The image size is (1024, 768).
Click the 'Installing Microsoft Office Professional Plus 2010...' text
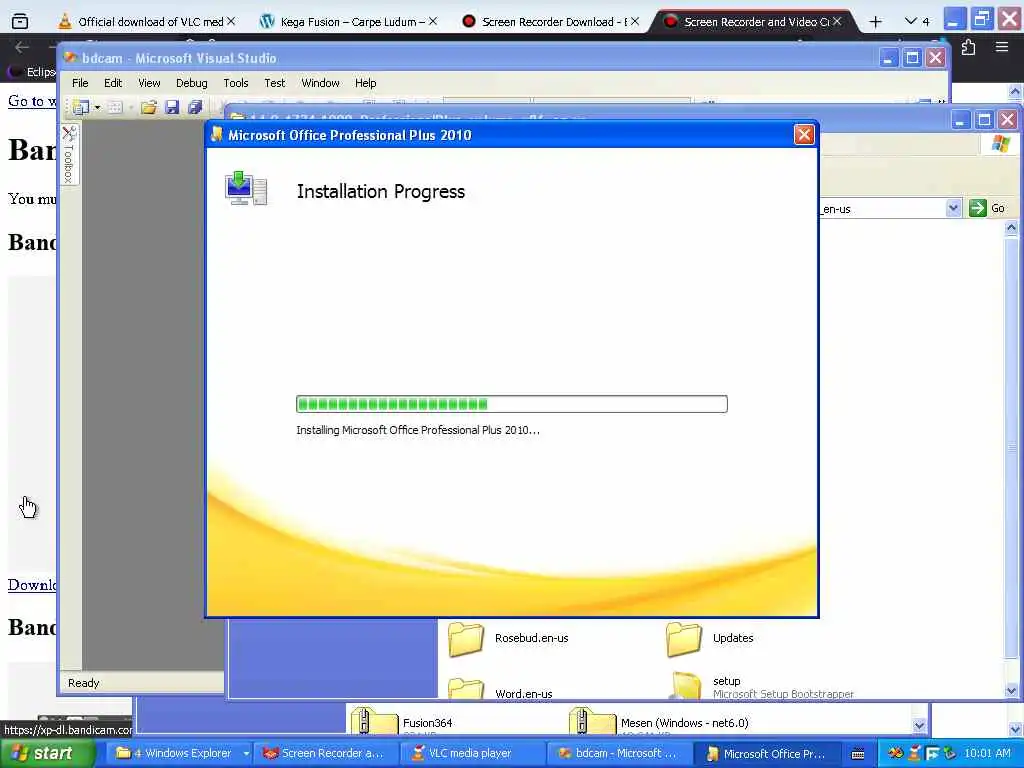[418, 430]
